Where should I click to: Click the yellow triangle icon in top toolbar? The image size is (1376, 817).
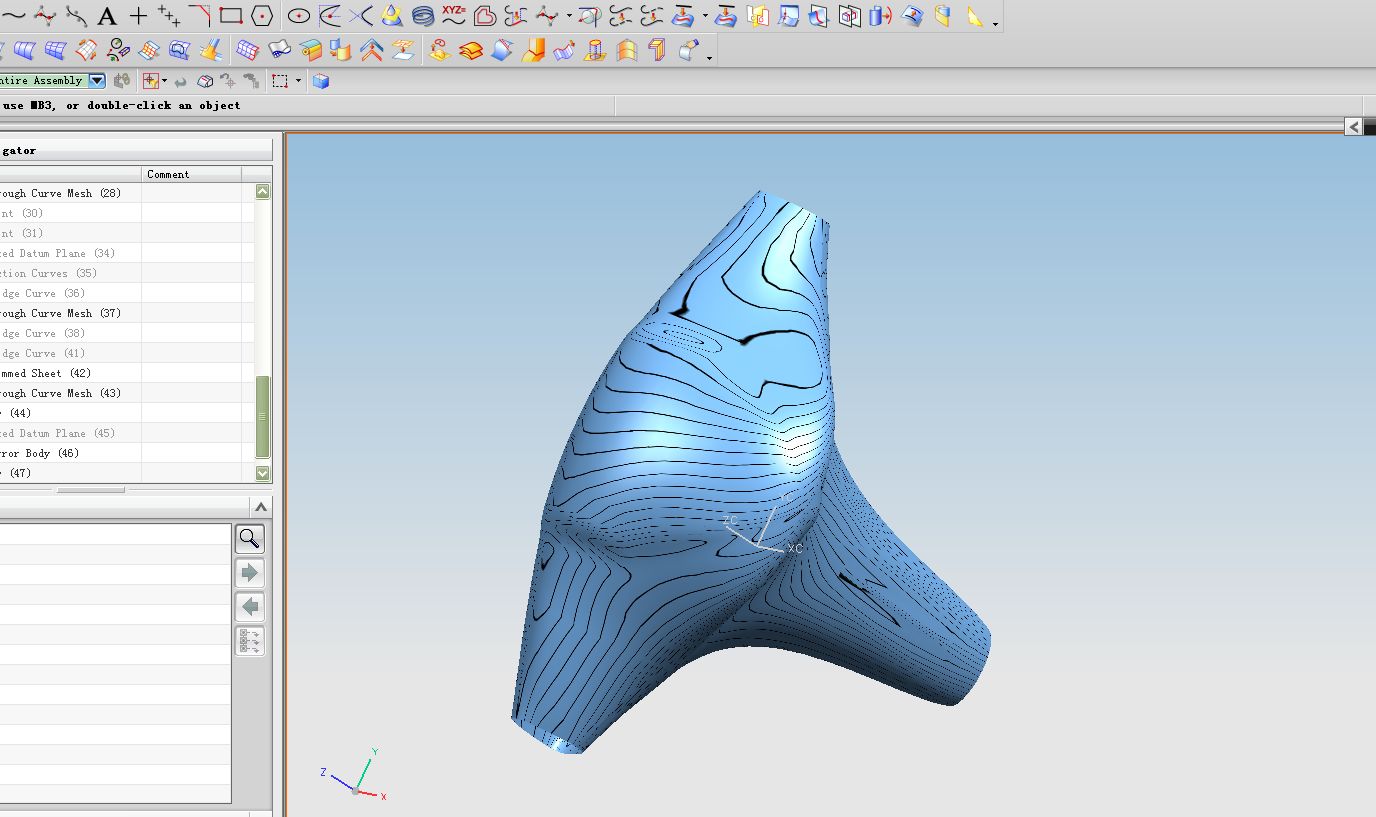pos(975,16)
